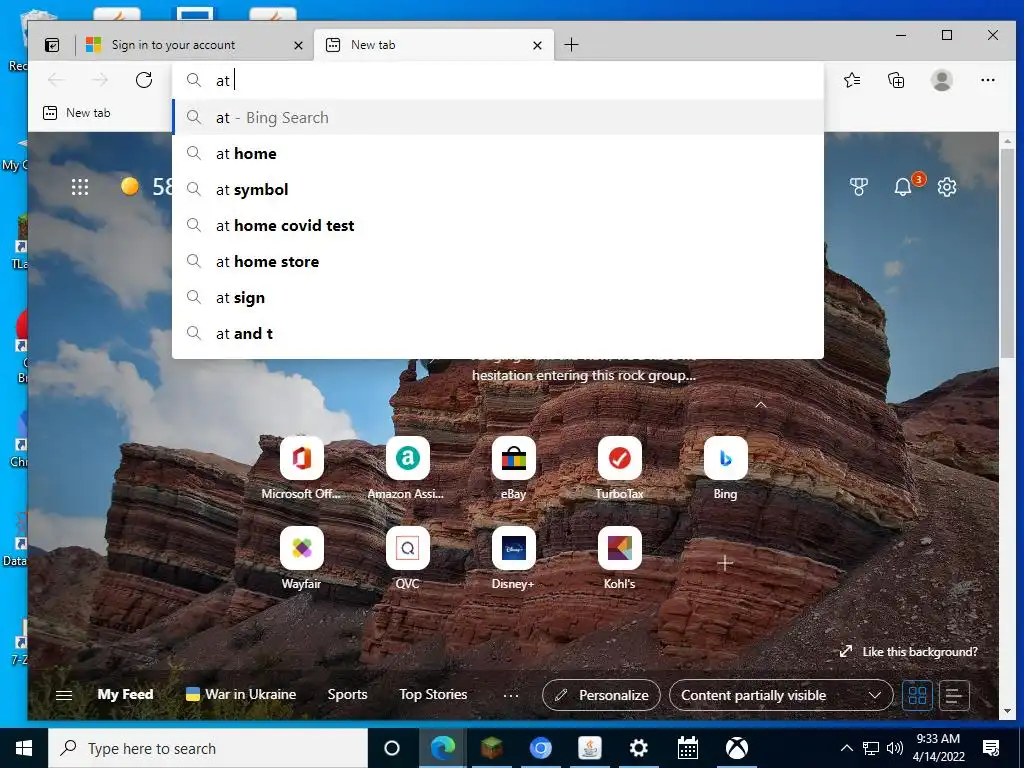
Task: Add a new quick link tile
Action: 725,563
